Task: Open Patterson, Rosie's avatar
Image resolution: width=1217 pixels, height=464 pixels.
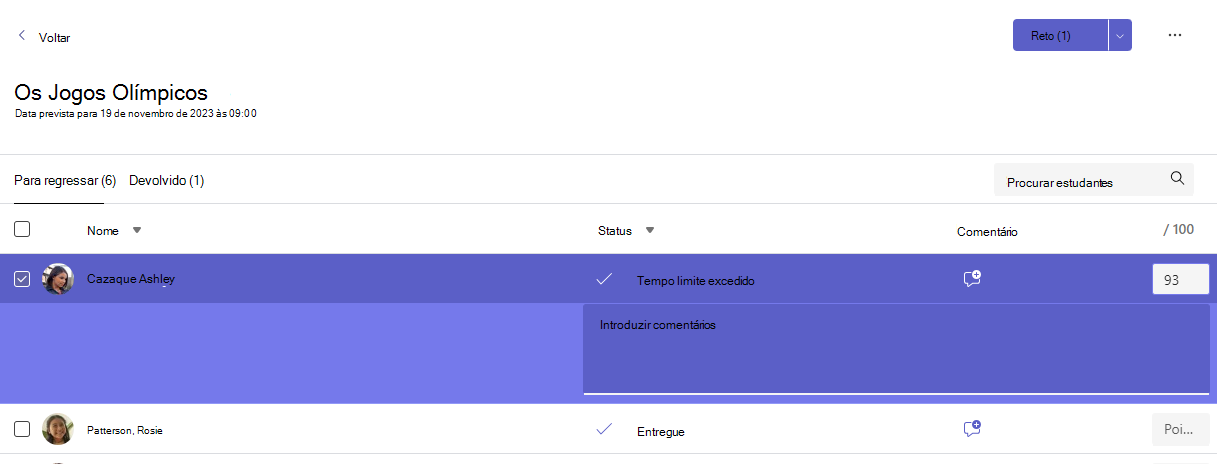Action: (58, 429)
